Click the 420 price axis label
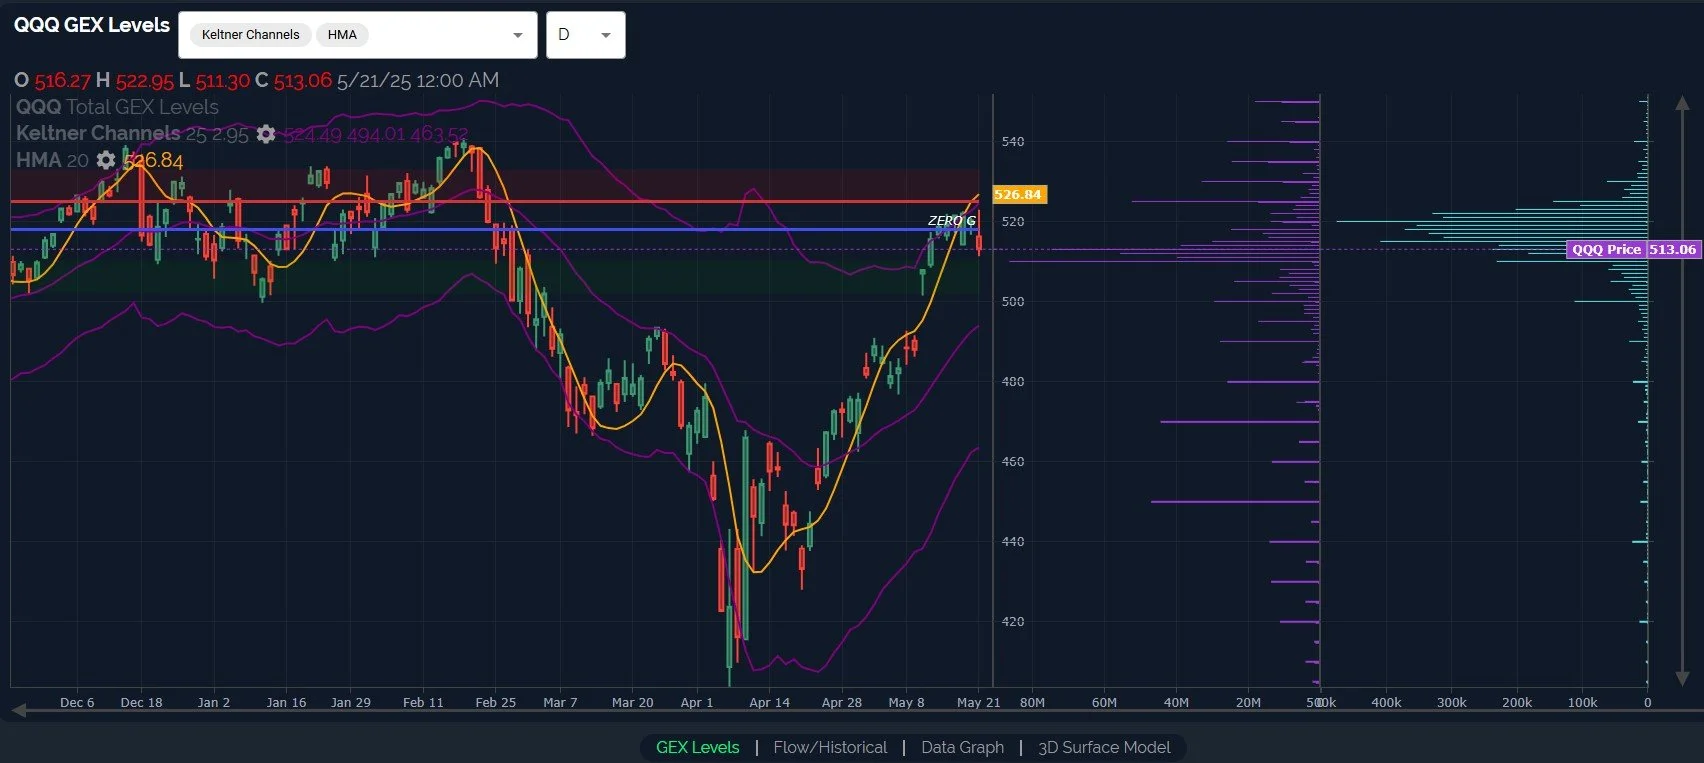 pos(1013,621)
